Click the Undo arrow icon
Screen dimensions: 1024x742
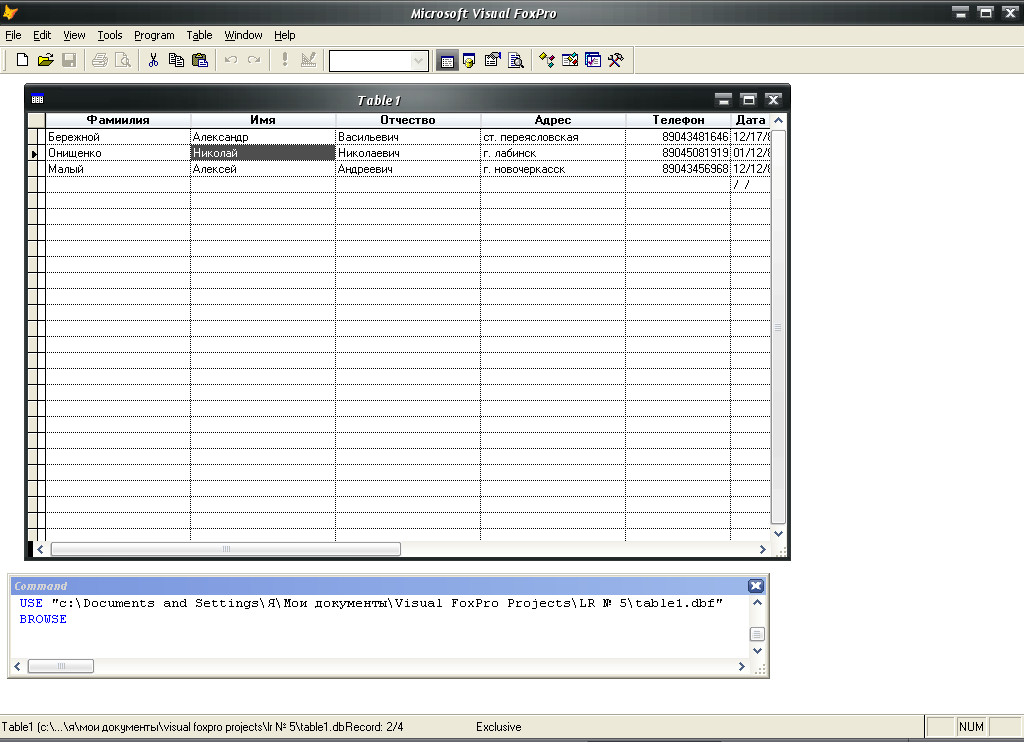click(231, 60)
